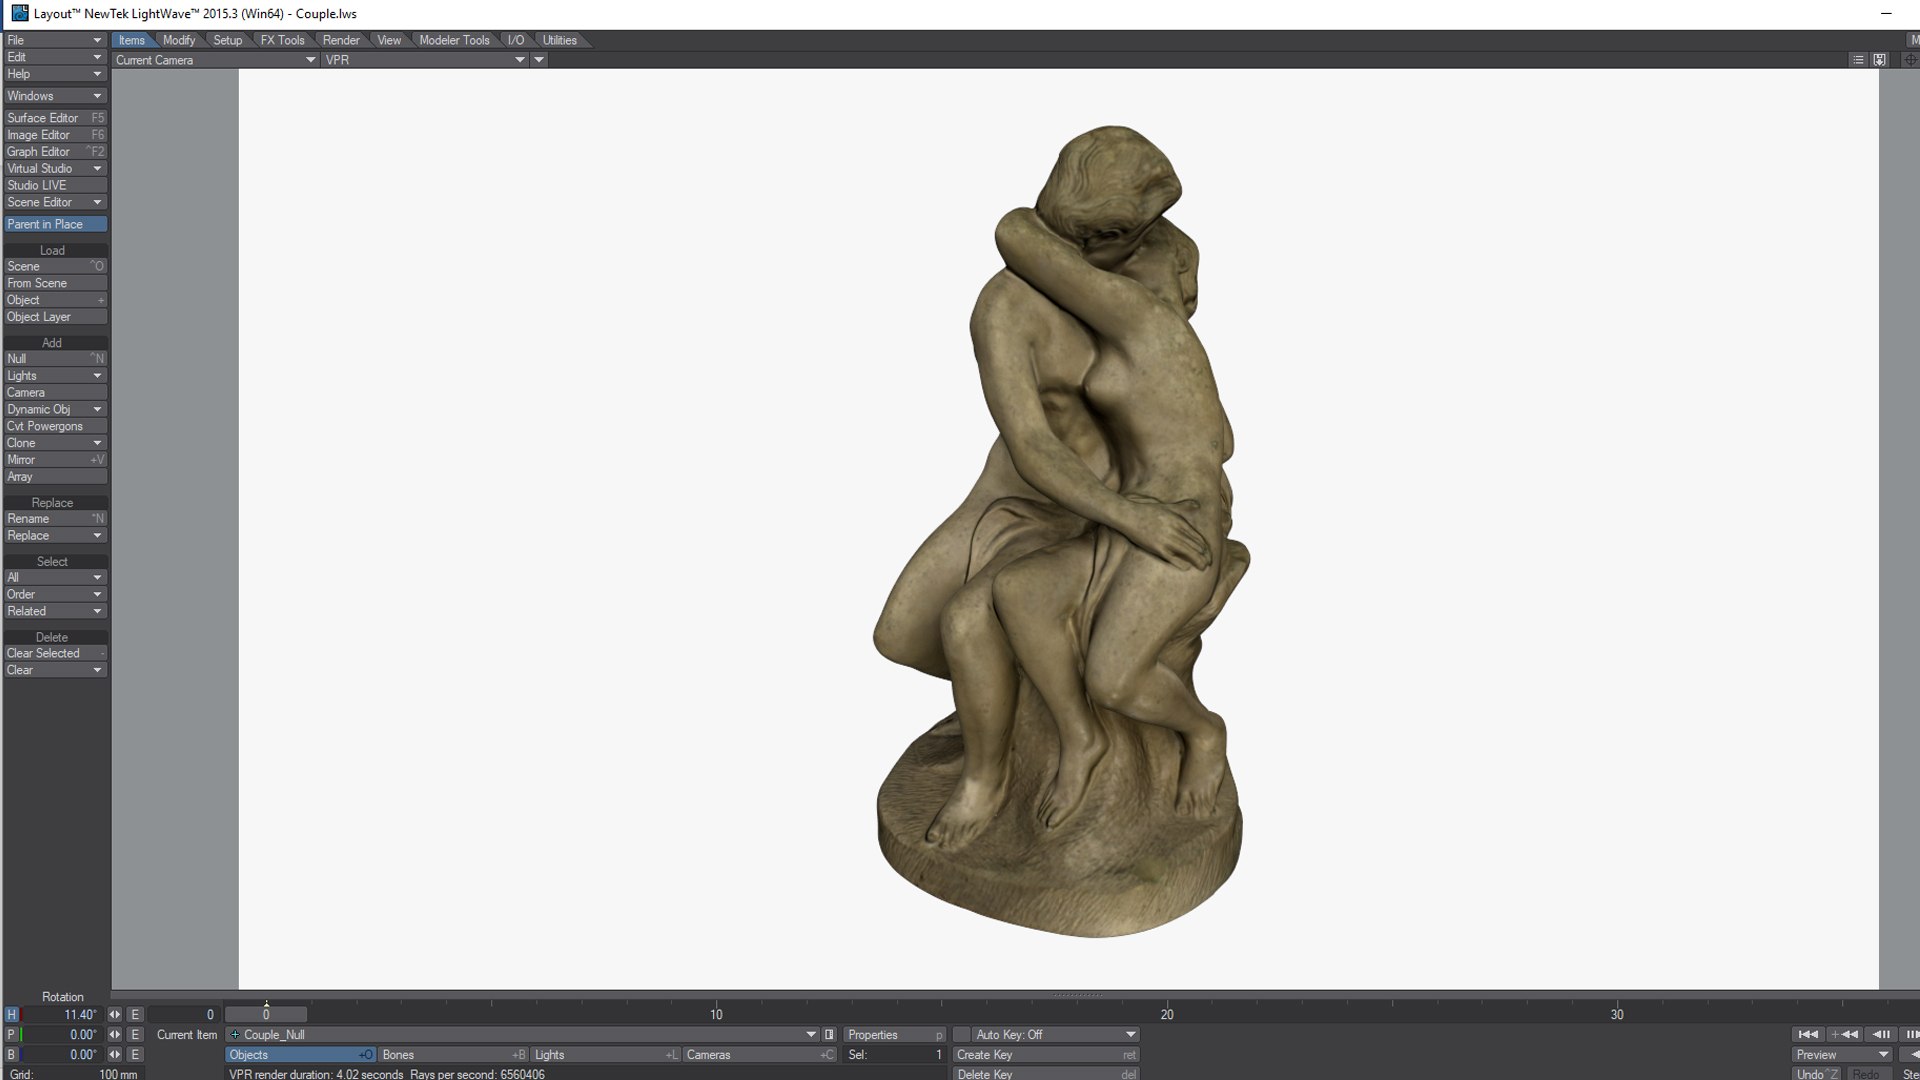The image size is (1920, 1080).
Task: Open the Heading envelope E button
Action: pos(135,1014)
